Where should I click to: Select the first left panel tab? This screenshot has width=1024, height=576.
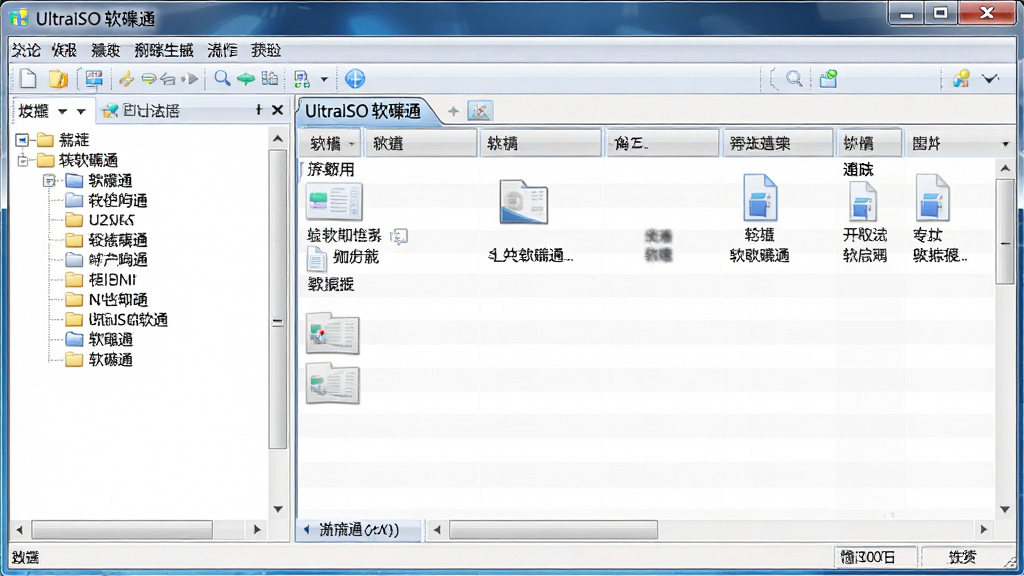(33, 111)
